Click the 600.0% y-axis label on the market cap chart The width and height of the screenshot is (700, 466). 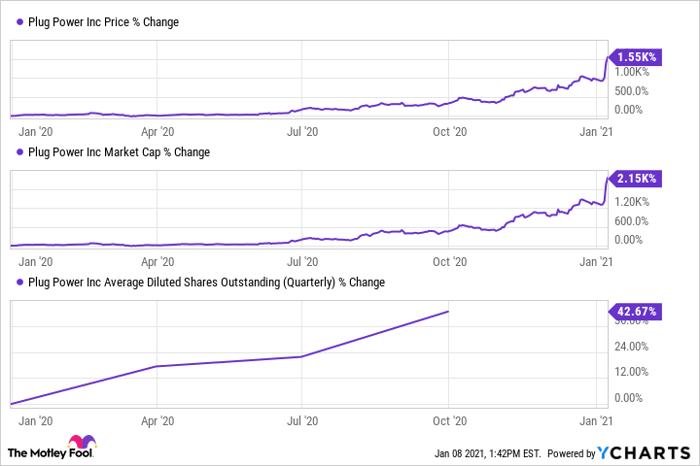point(630,220)
